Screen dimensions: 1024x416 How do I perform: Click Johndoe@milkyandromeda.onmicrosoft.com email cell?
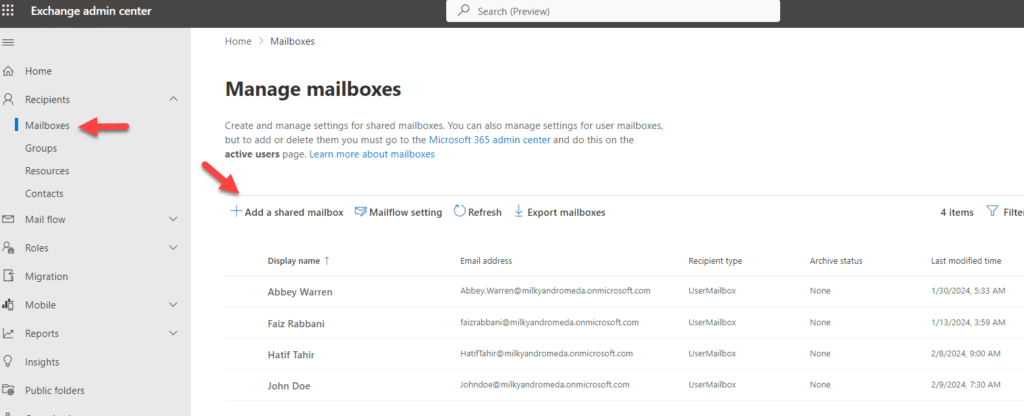(545, 385)
